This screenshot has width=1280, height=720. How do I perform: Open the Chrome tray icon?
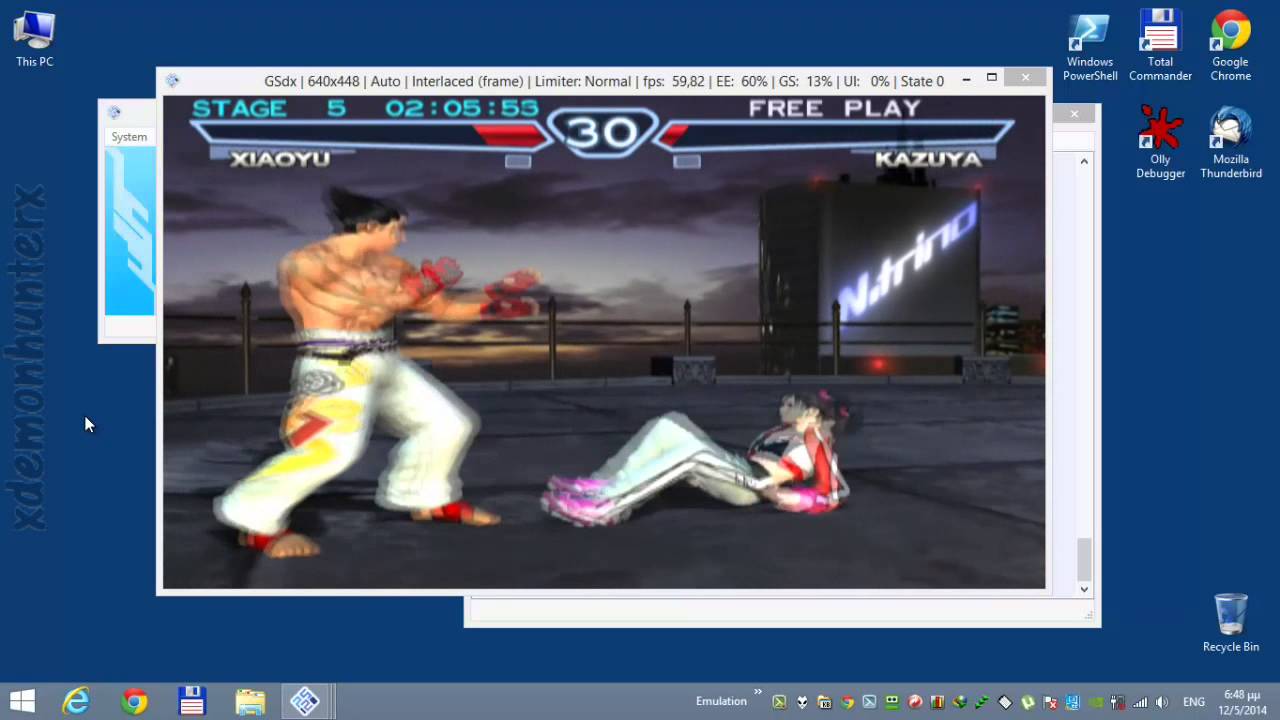(x=847, y=702)
